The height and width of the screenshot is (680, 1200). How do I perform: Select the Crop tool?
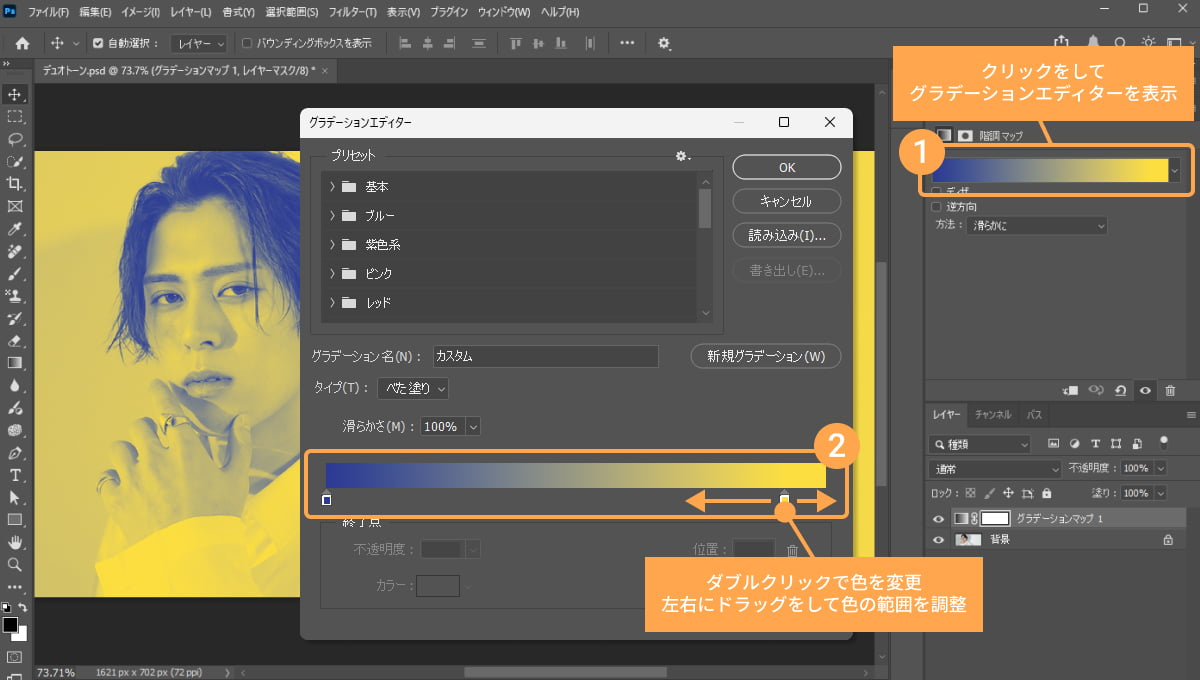pos(14,184)
